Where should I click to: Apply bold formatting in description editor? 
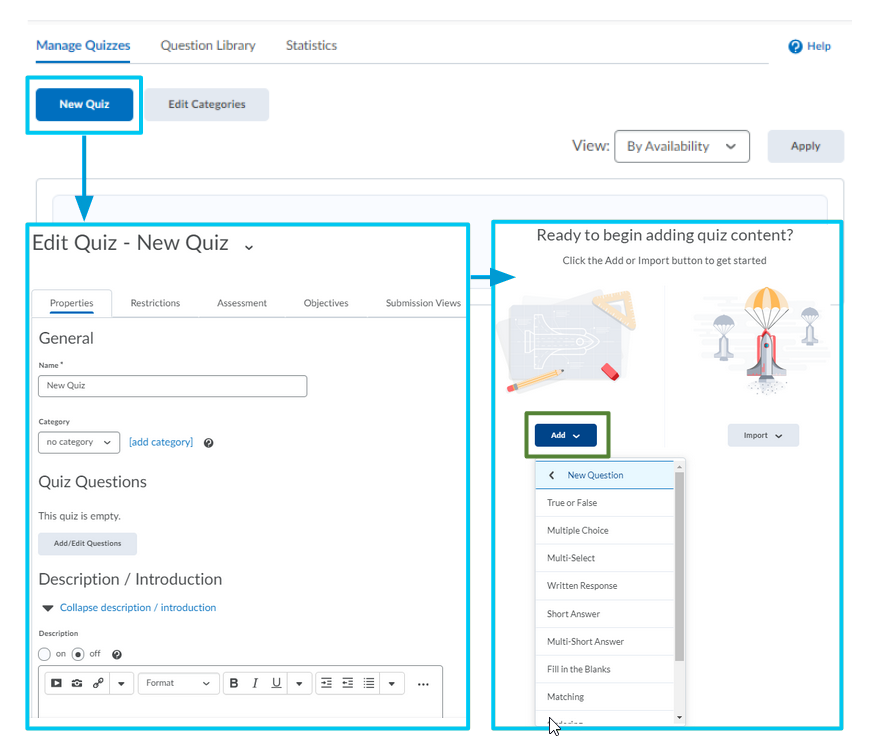(x=234, y=683)
